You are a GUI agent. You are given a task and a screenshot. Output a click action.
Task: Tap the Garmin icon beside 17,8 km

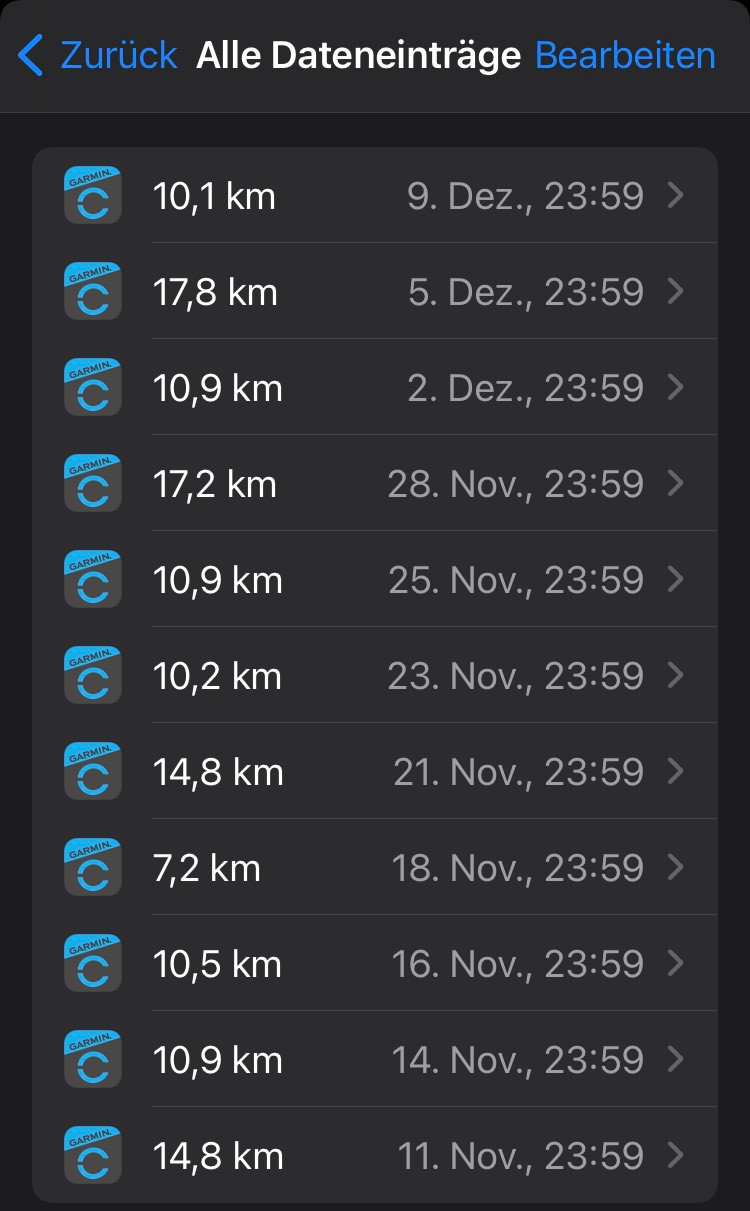coord(93,291)
